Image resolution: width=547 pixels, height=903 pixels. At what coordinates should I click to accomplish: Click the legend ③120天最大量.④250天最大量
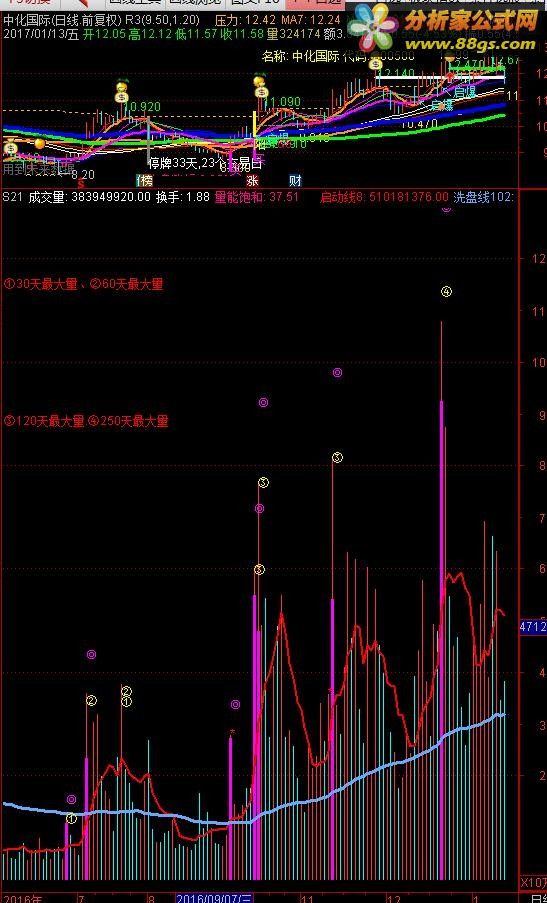click(86, 421)
